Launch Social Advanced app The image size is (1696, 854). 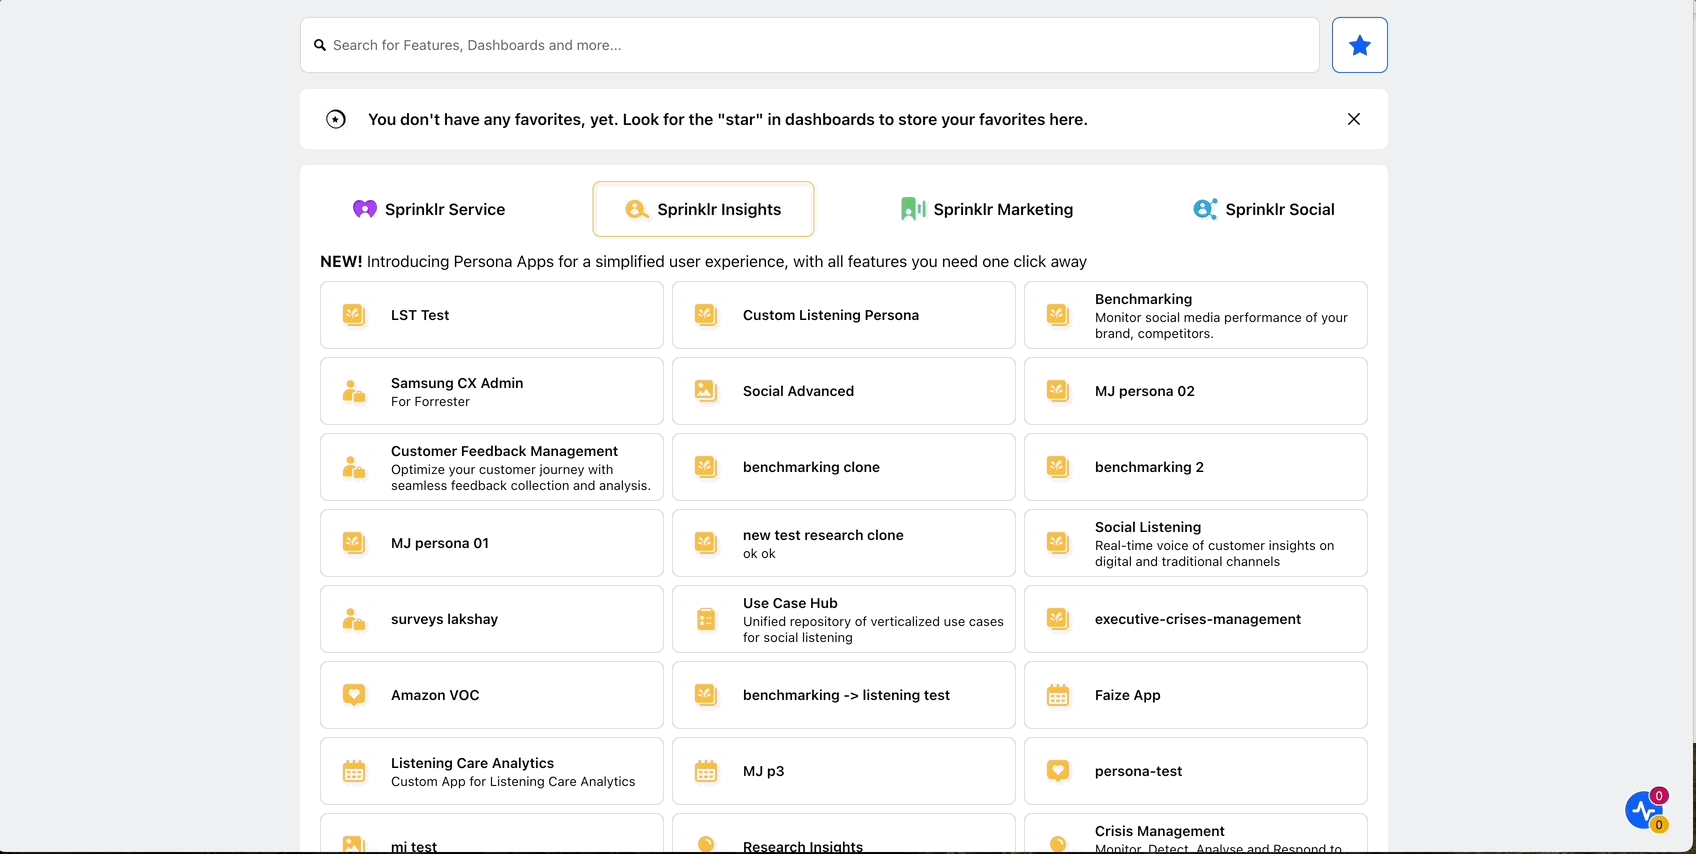(x=798, y=391)
